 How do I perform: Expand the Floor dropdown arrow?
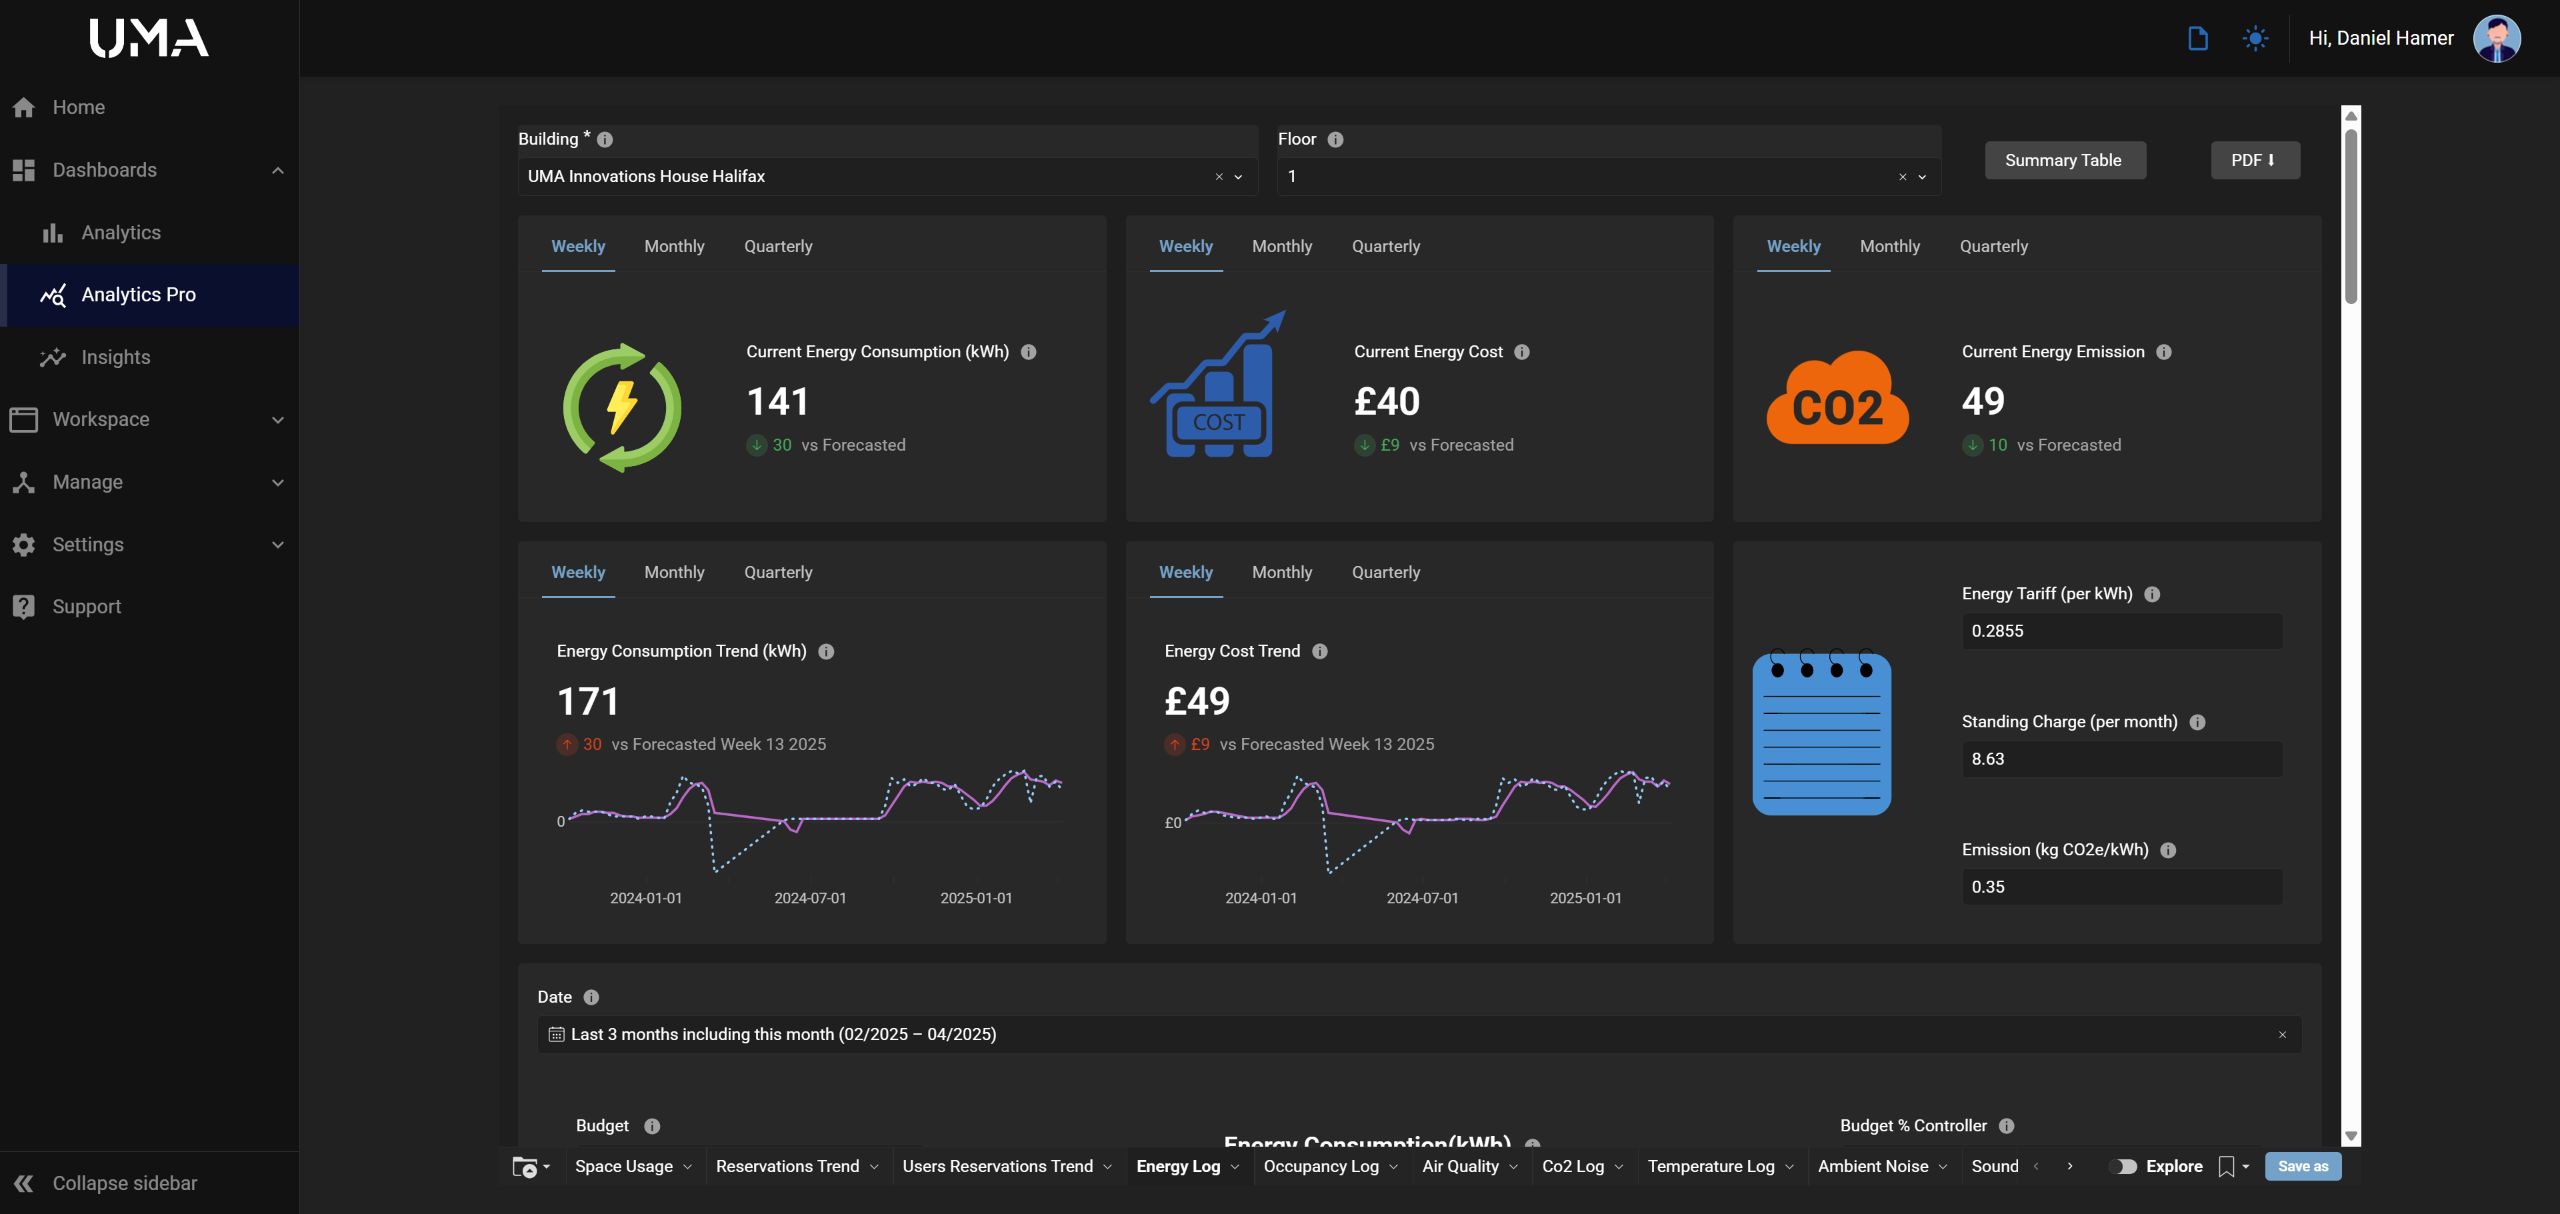pyautogui.click(x=1922, y=177)
